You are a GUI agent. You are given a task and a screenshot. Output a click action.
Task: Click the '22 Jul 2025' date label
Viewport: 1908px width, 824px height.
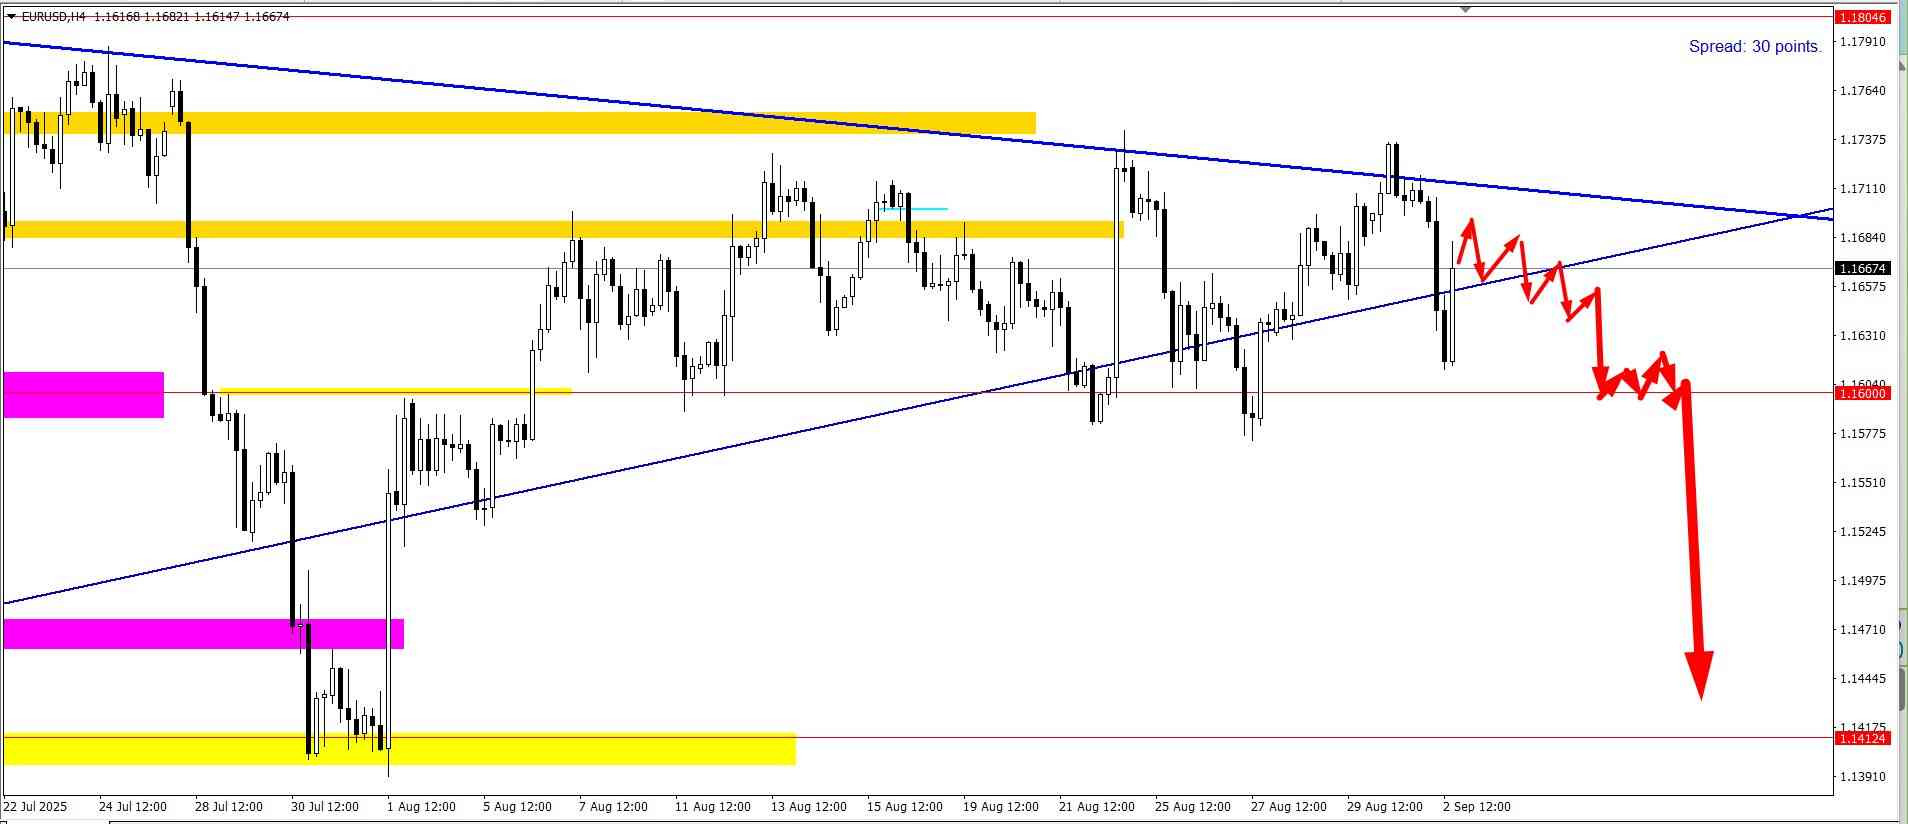(35, 807)
